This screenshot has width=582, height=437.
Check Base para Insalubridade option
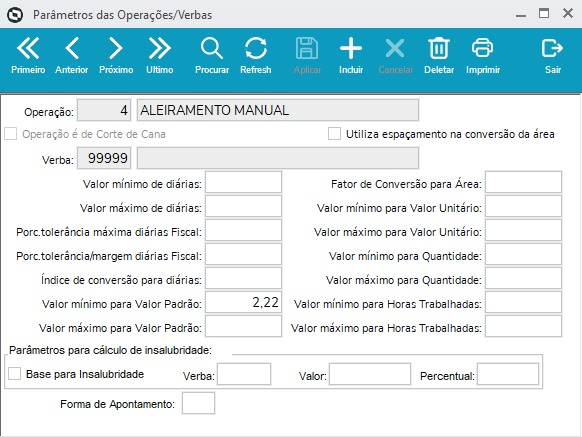14,374
